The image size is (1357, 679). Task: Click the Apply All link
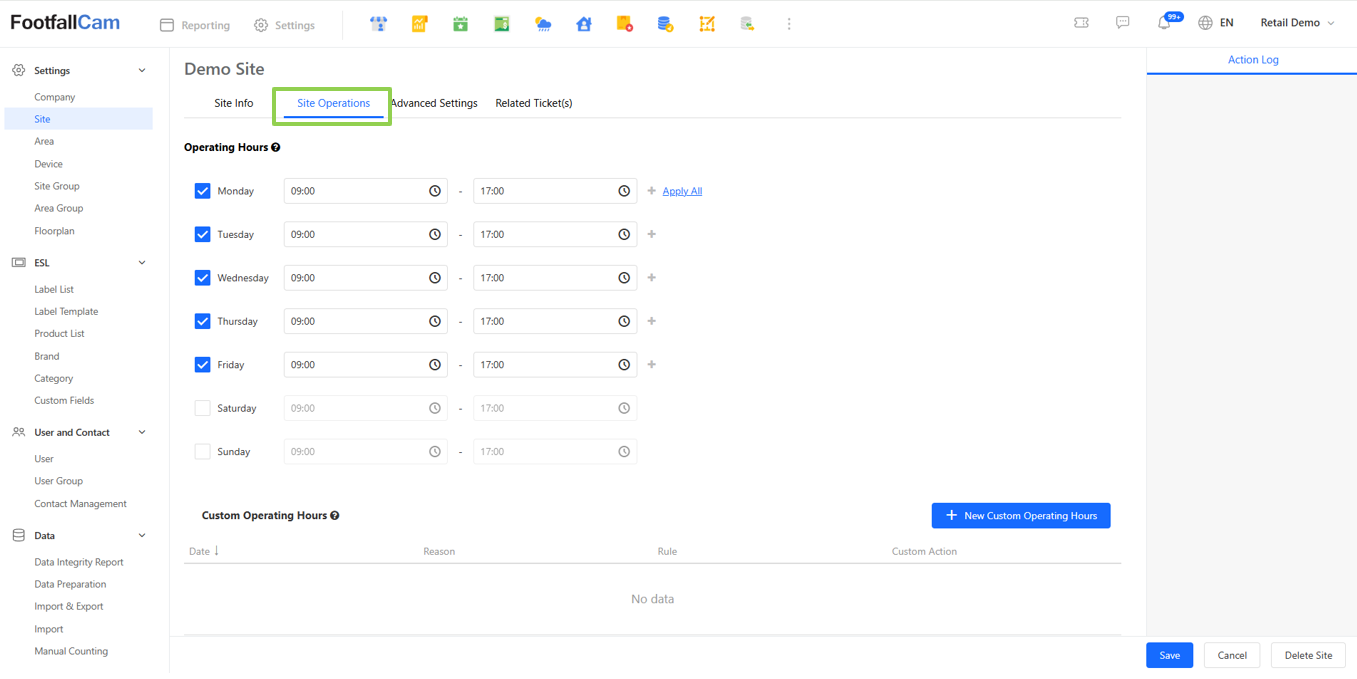682,191
